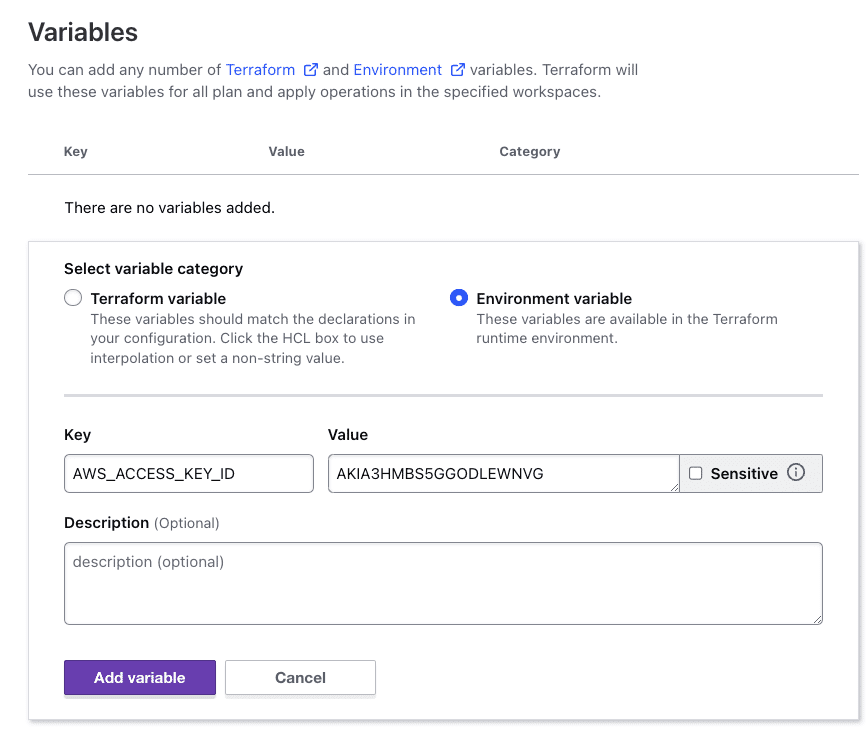Click the Key field containing AWS_ACCESS_KEY_ID
This screenshot has height=737, width=867.
189,473
